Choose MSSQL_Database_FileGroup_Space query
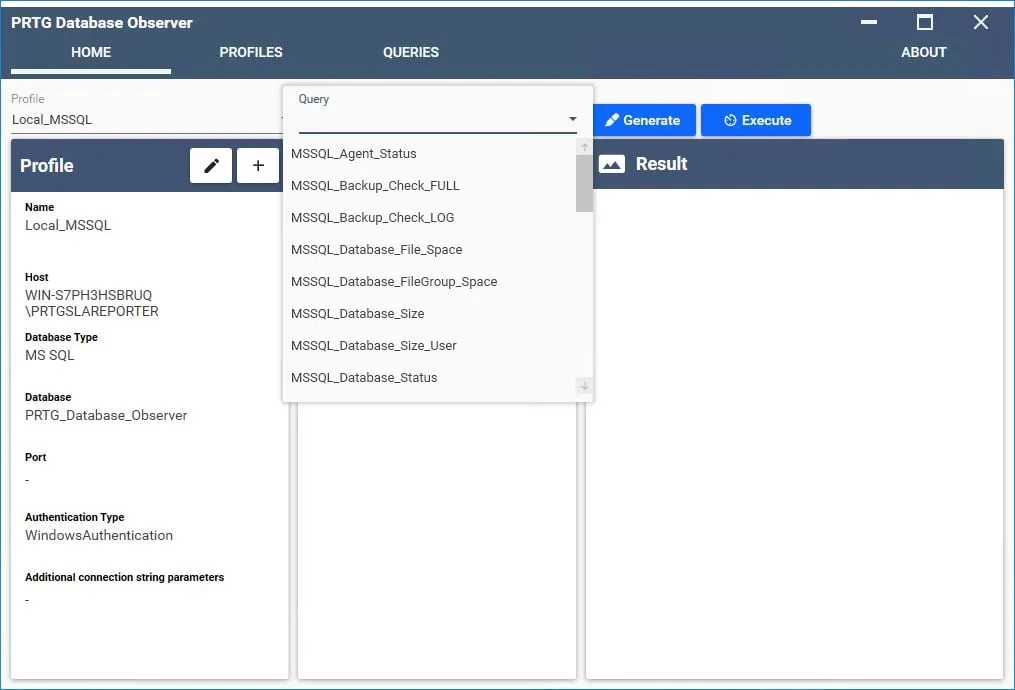The height and width of the screenshot is (690, 1015). point(429,282)
